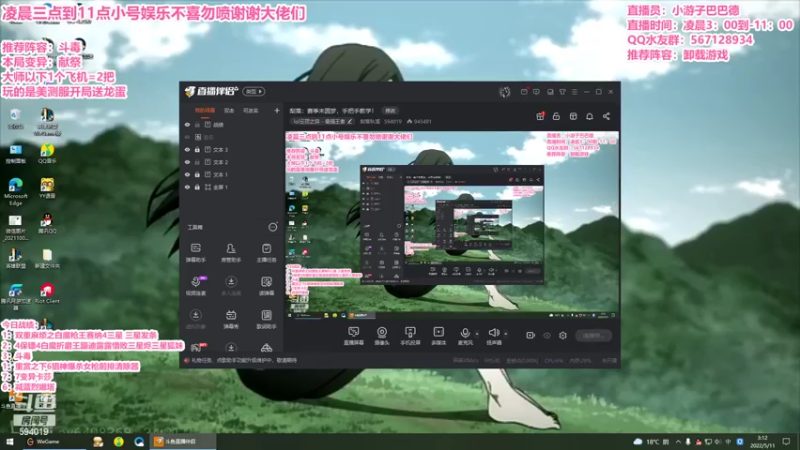Toggle visibility of 文本 1 layer
The width and height of the screenshot is (800, 450).
tap(187, 174)
